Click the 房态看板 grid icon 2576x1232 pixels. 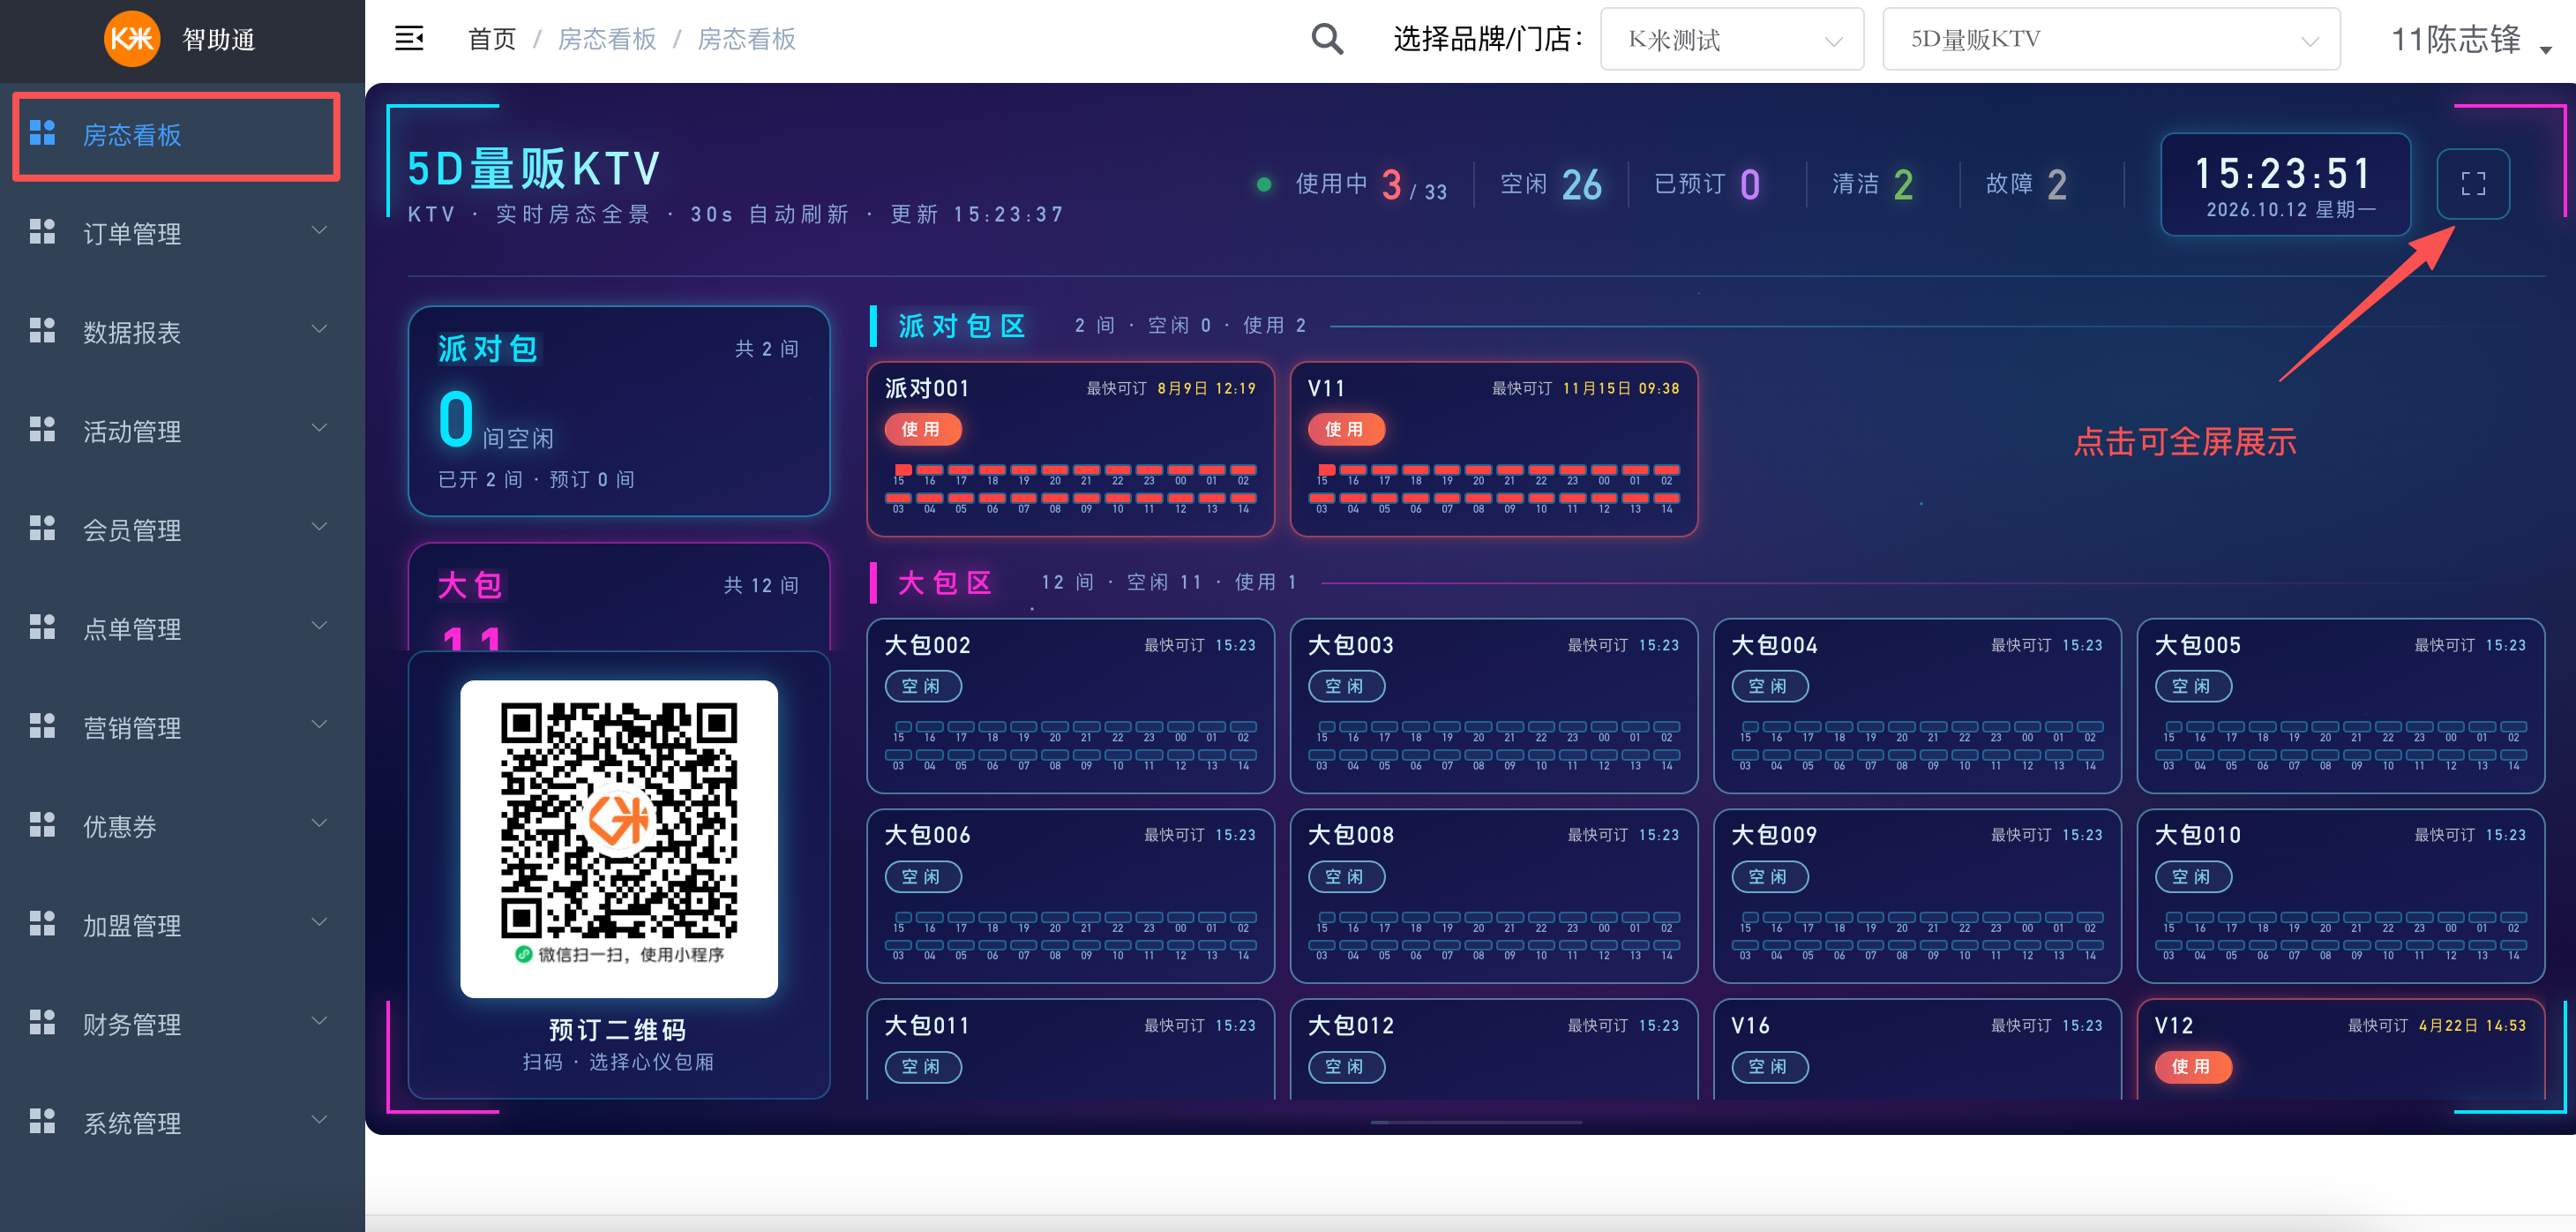[42, 133]
